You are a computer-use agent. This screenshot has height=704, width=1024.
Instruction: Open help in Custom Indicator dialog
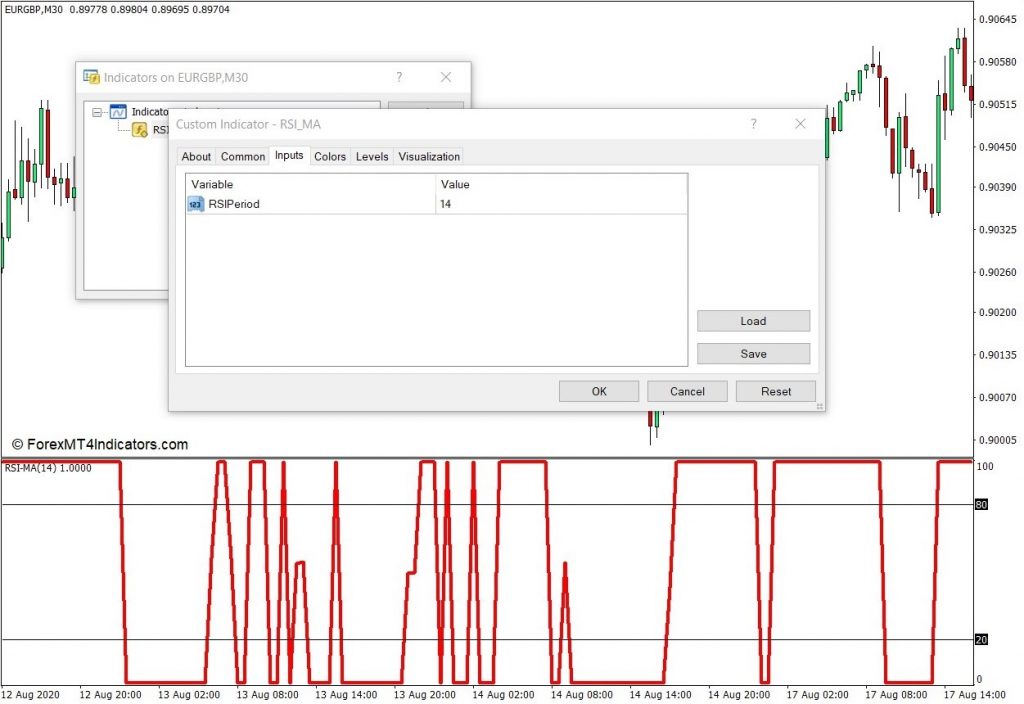pos(754,123)
